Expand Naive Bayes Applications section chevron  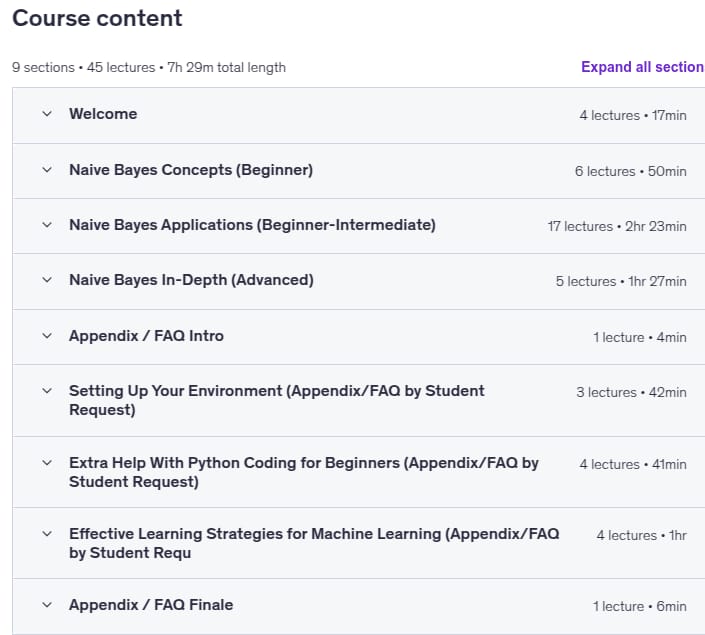pos(47,225)
